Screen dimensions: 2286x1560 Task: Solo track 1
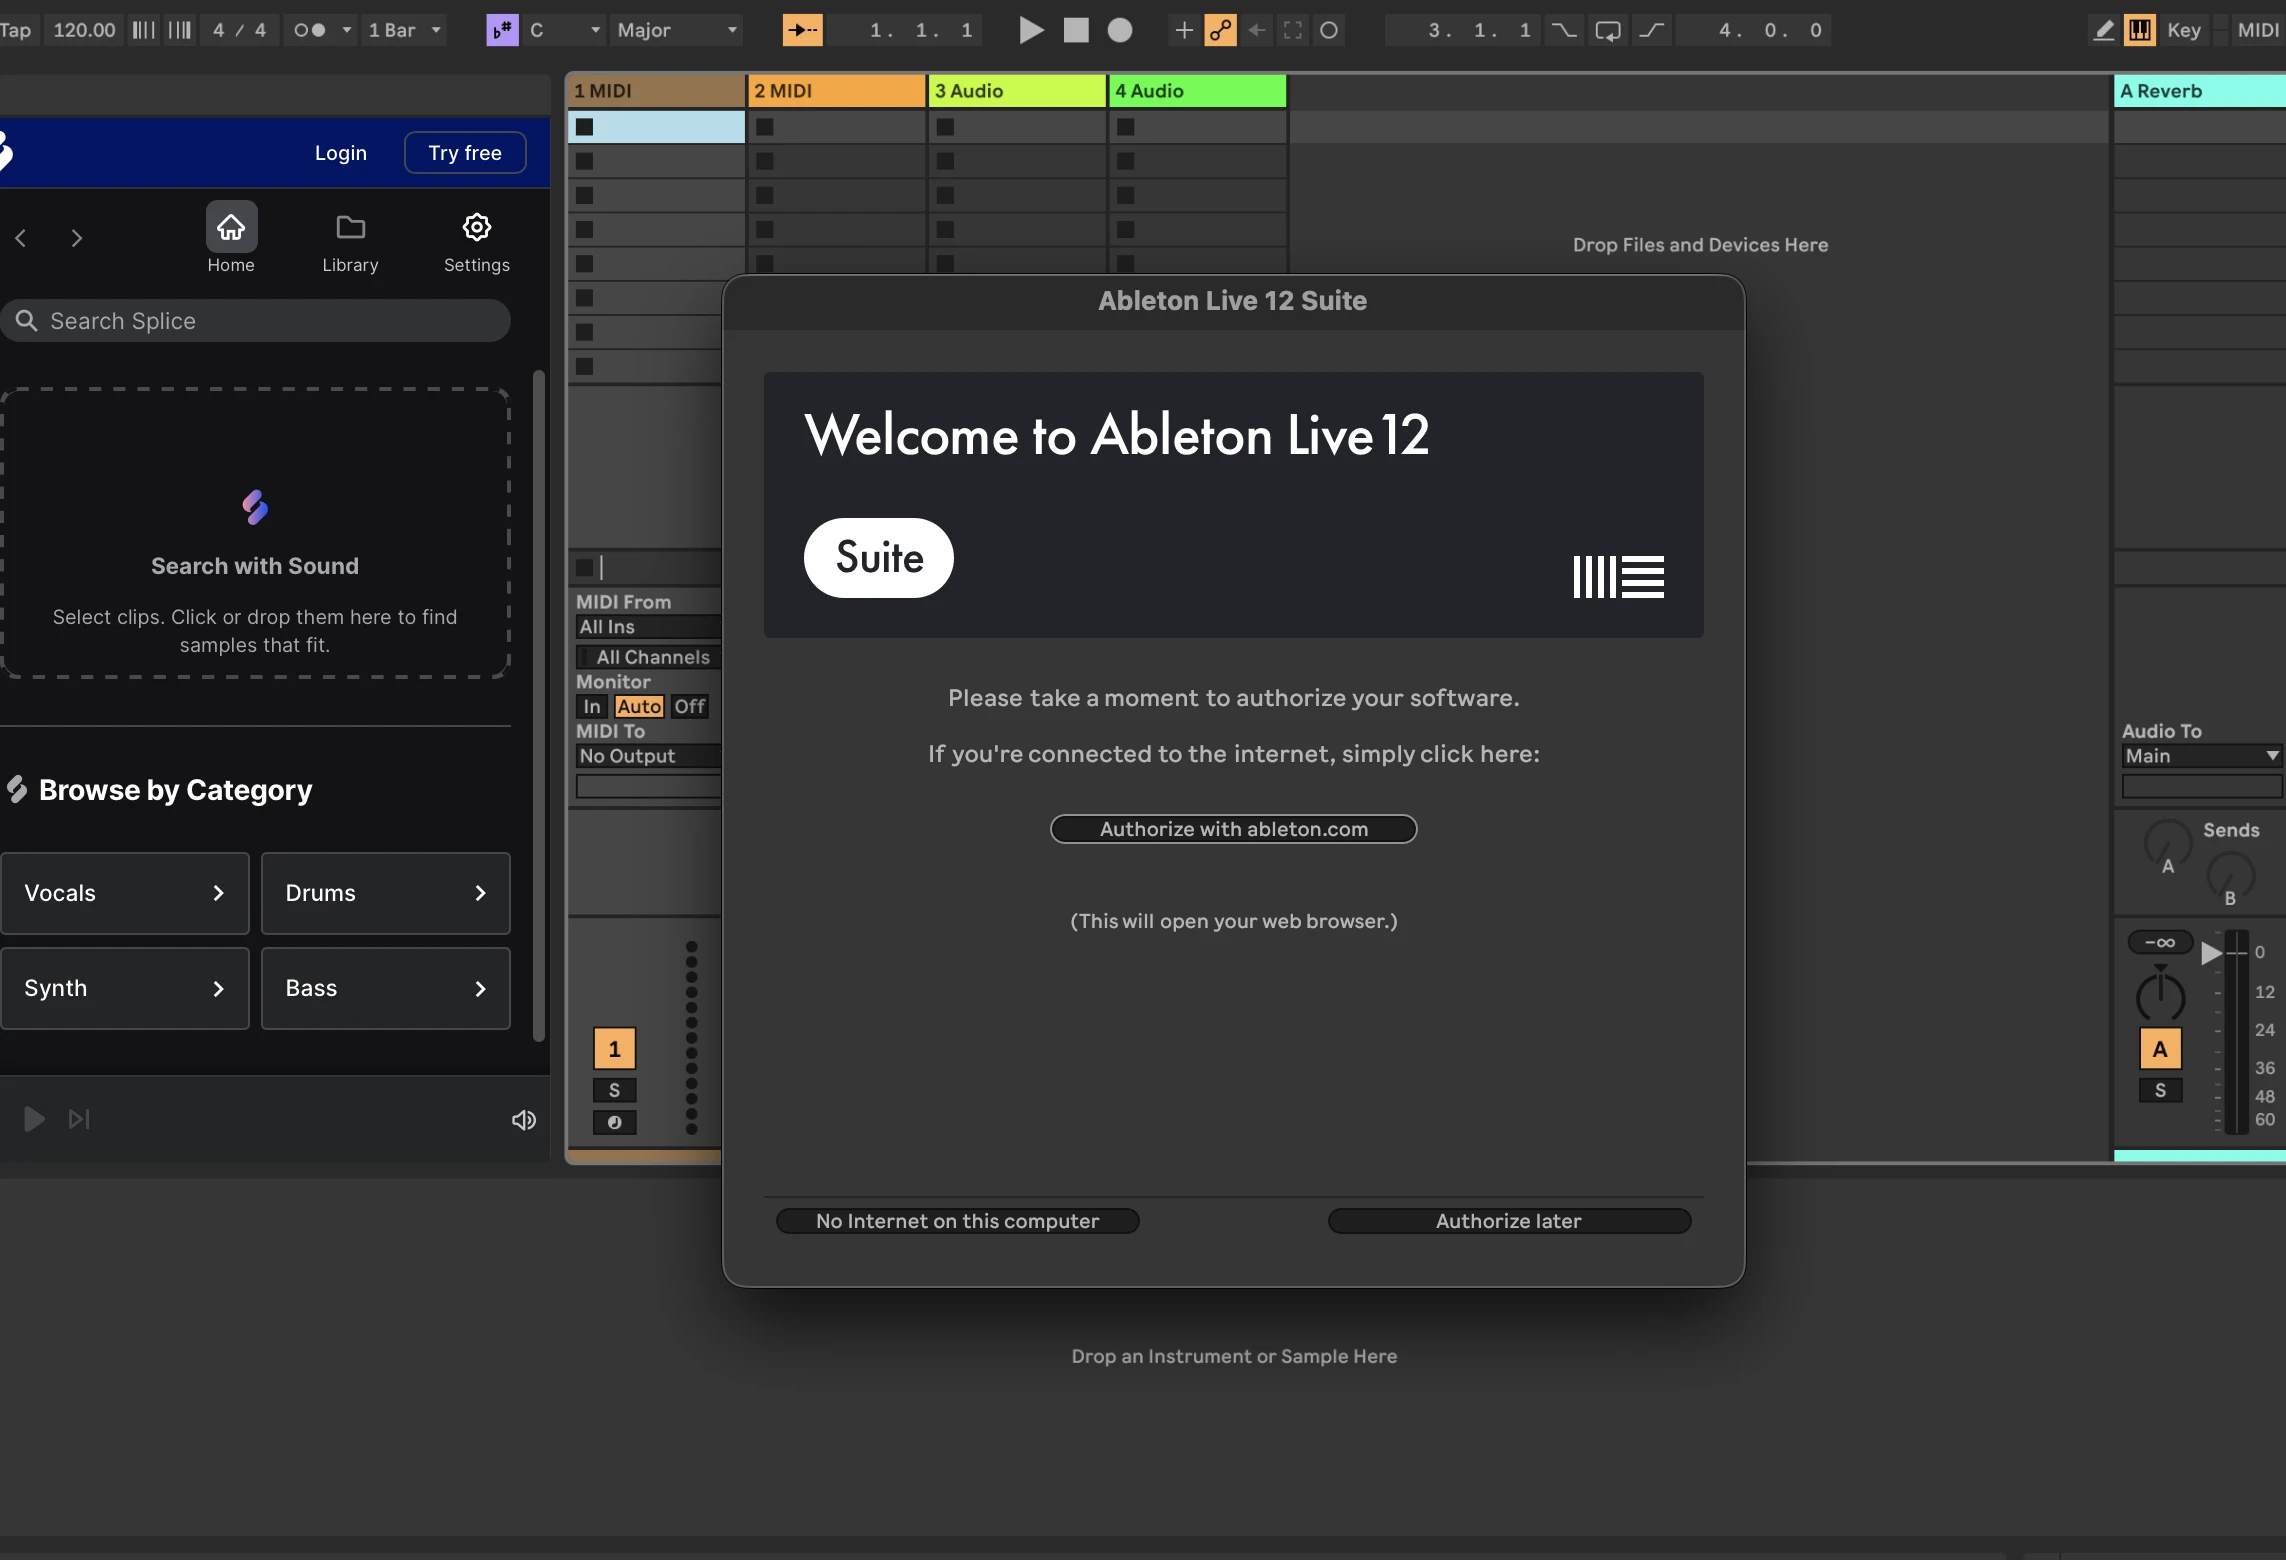[615, 1090]
